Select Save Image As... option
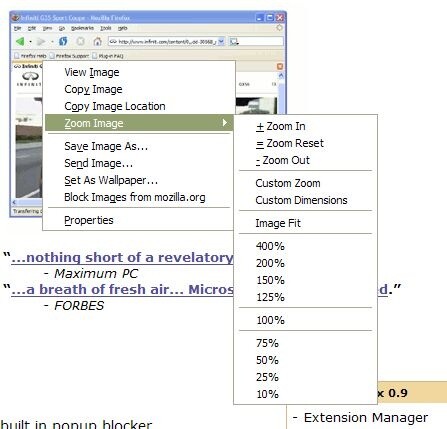This screenshot has width=447, height=429. 106,146
